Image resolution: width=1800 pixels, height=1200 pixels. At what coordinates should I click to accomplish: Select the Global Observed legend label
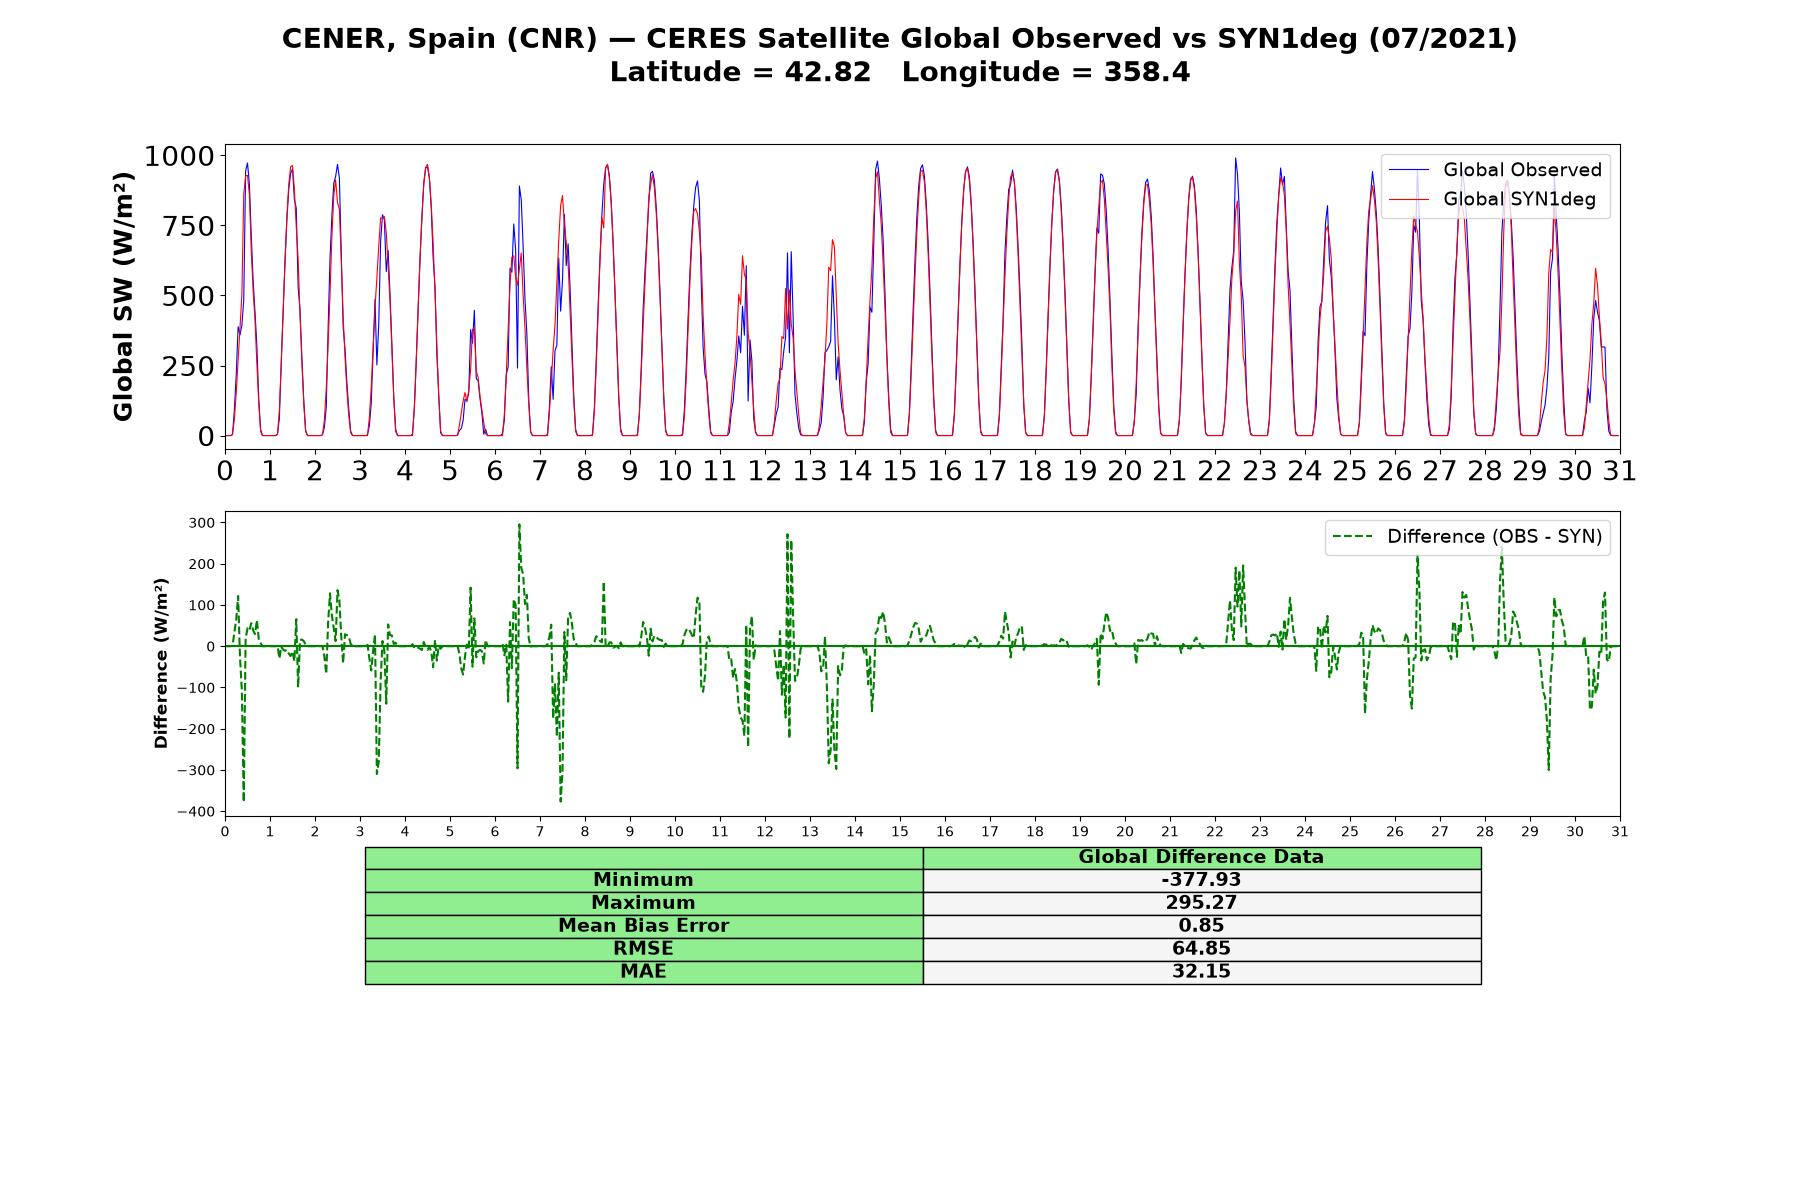[x=1522, y=170]
